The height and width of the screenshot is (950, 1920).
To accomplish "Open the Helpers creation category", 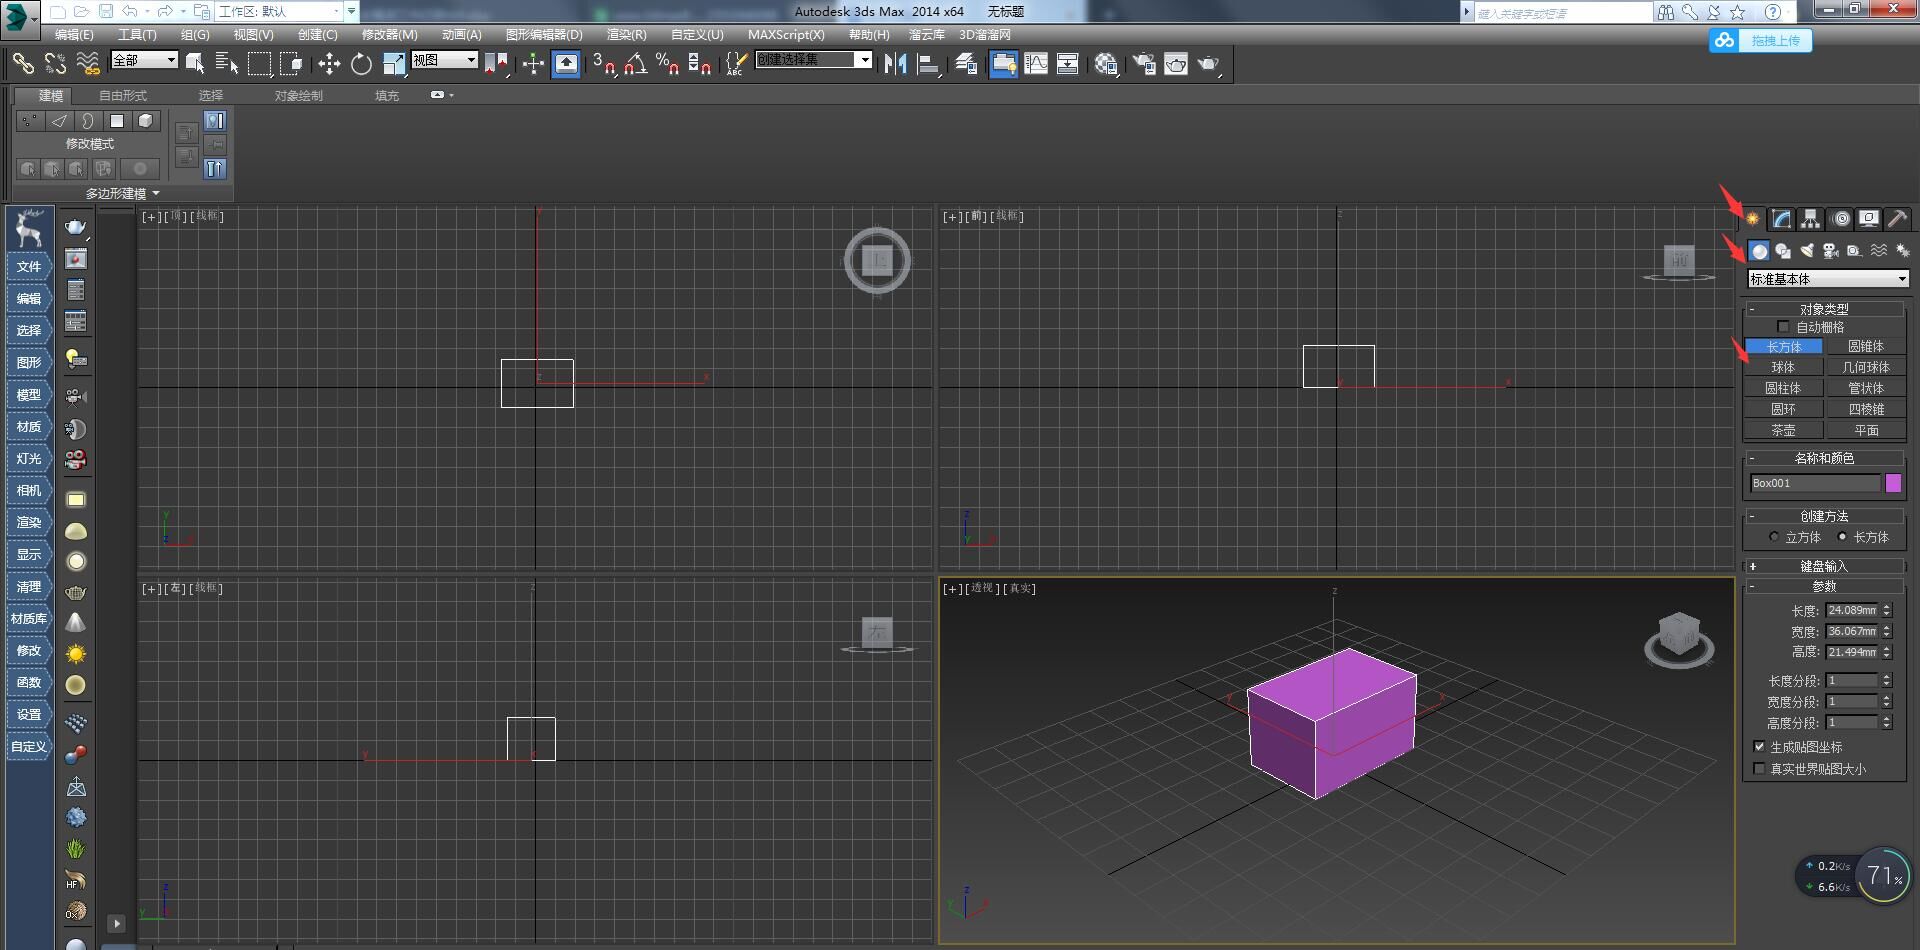I will 1853,251.
